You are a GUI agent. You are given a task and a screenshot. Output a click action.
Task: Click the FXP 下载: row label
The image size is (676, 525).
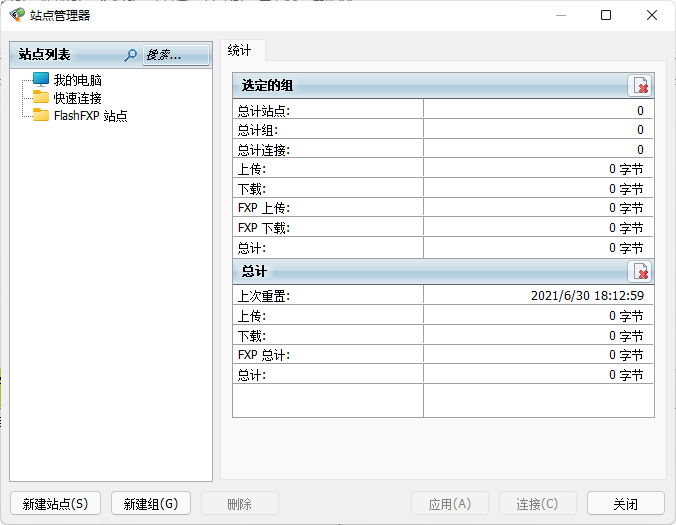(x=264, y=228)
